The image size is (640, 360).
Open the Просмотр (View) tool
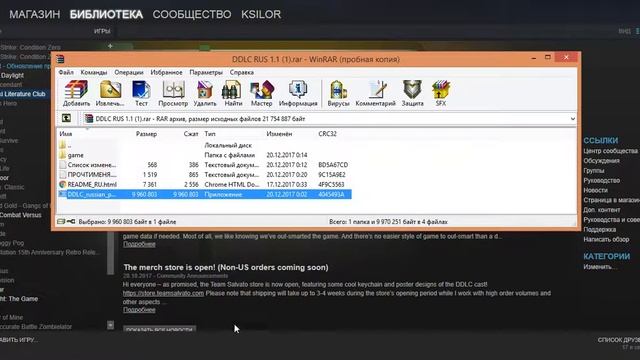pos(173,93)
